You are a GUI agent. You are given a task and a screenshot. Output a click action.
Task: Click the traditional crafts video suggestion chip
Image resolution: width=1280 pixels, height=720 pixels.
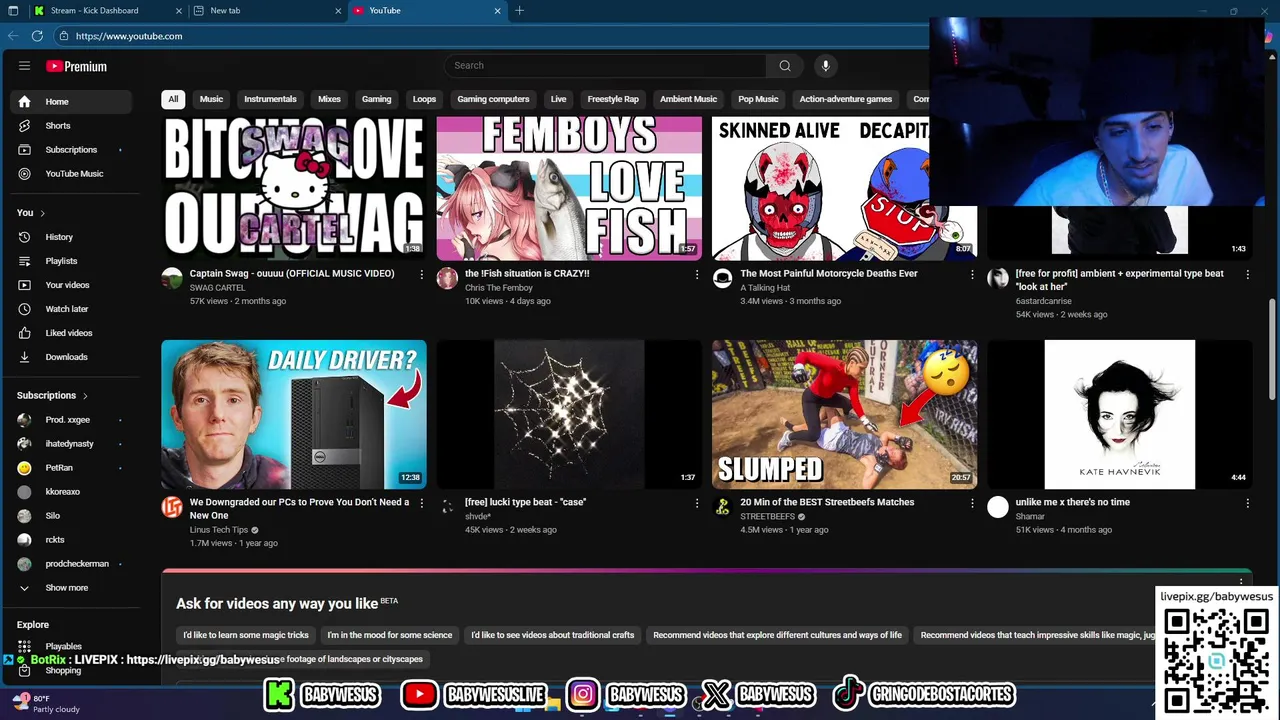click(553, 635)
